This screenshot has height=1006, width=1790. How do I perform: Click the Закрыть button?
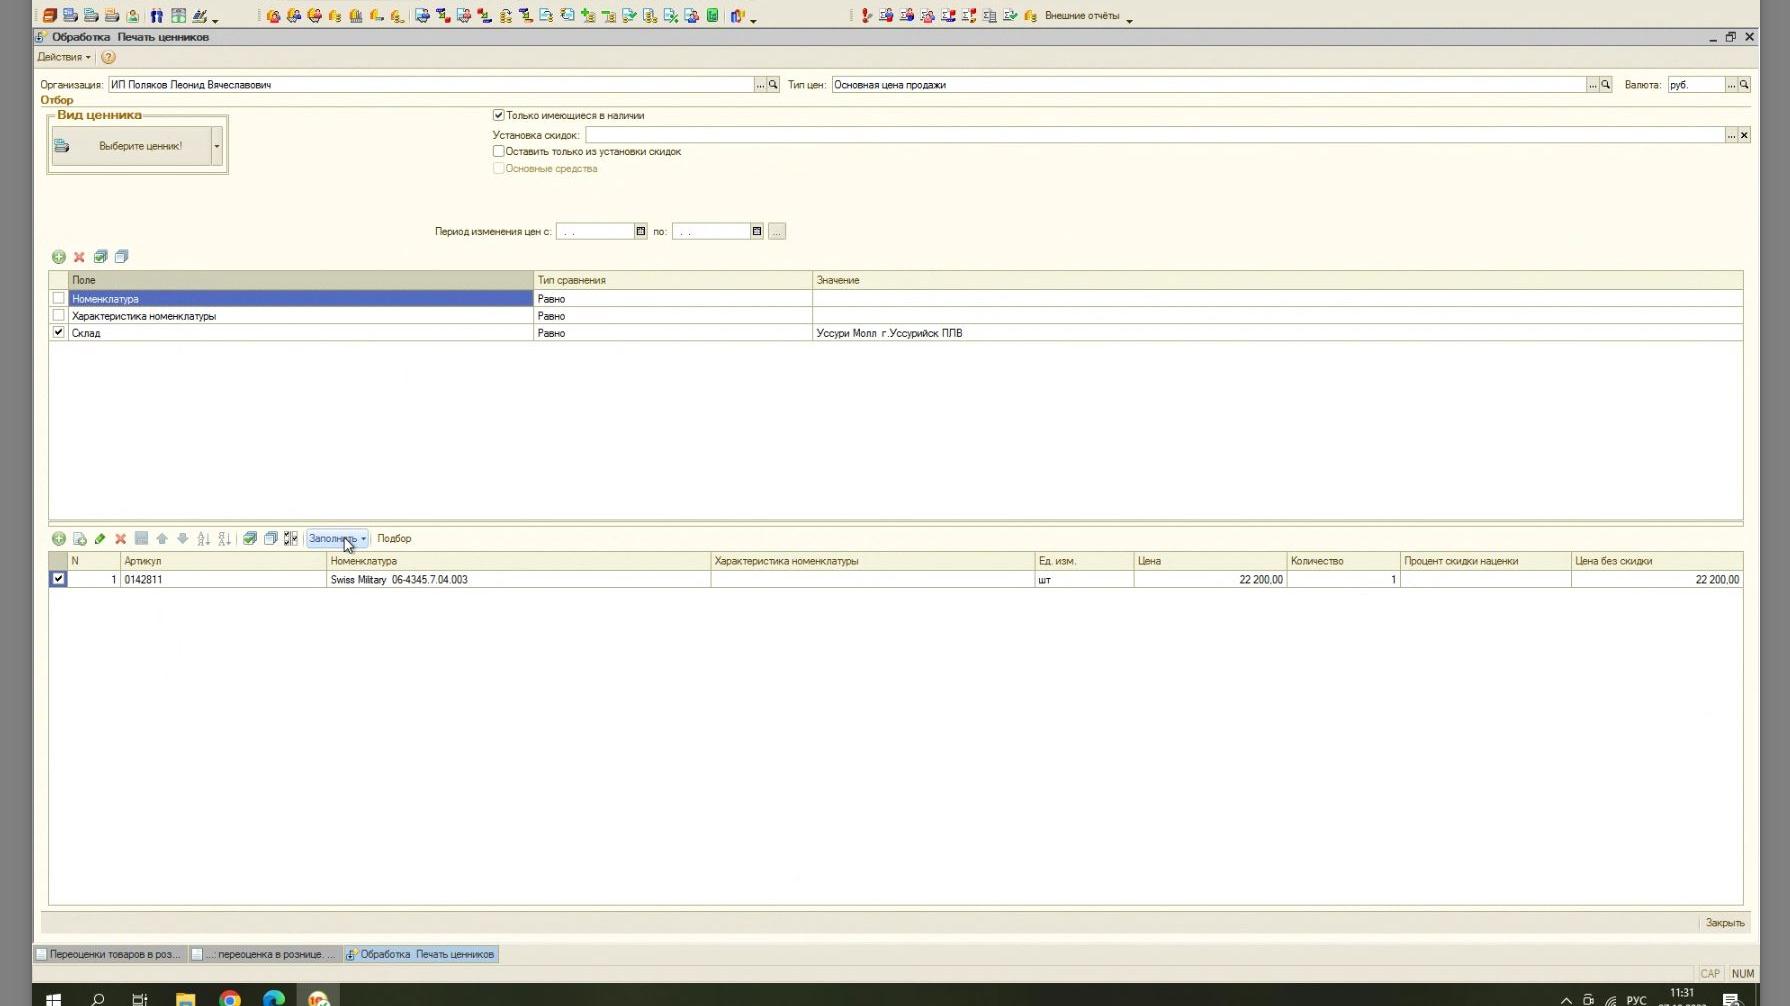click(1724, 923)
